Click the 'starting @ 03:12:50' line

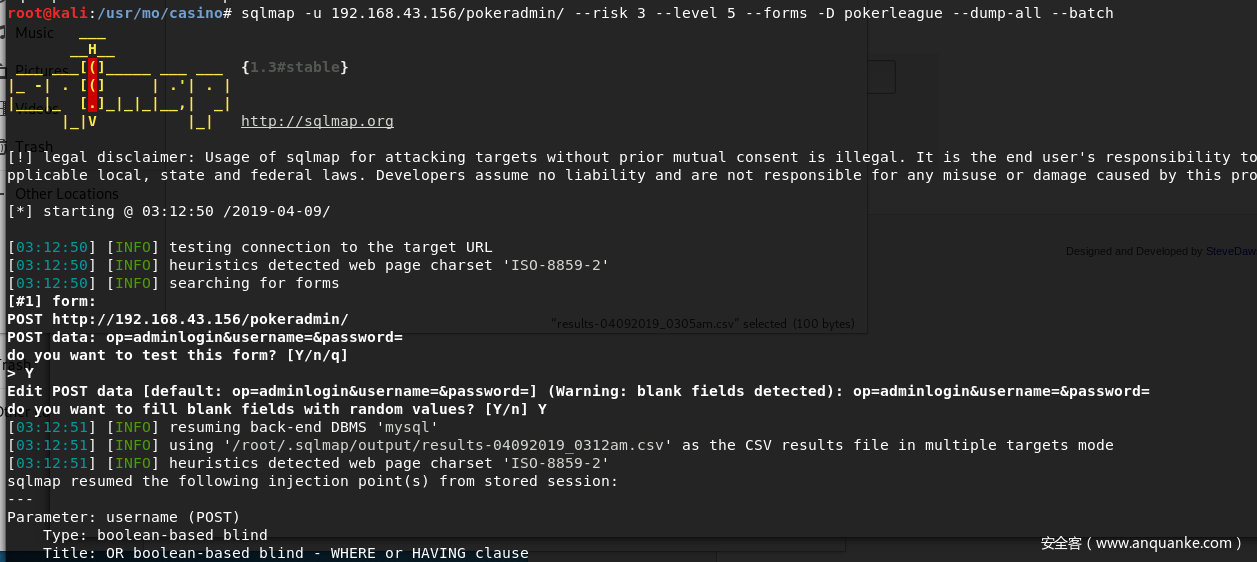pyautogui.click(x=168, y=212)
